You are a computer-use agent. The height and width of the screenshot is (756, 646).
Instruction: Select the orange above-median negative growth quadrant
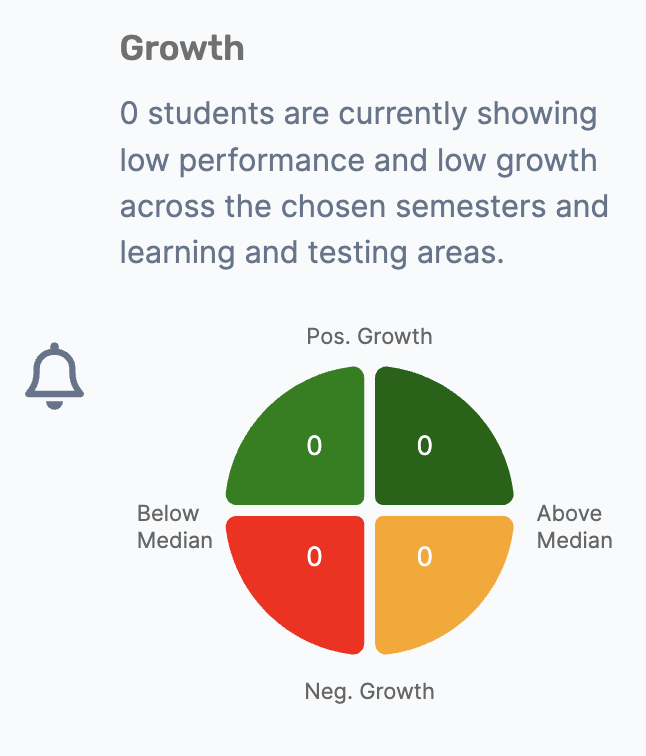point(444,585)
